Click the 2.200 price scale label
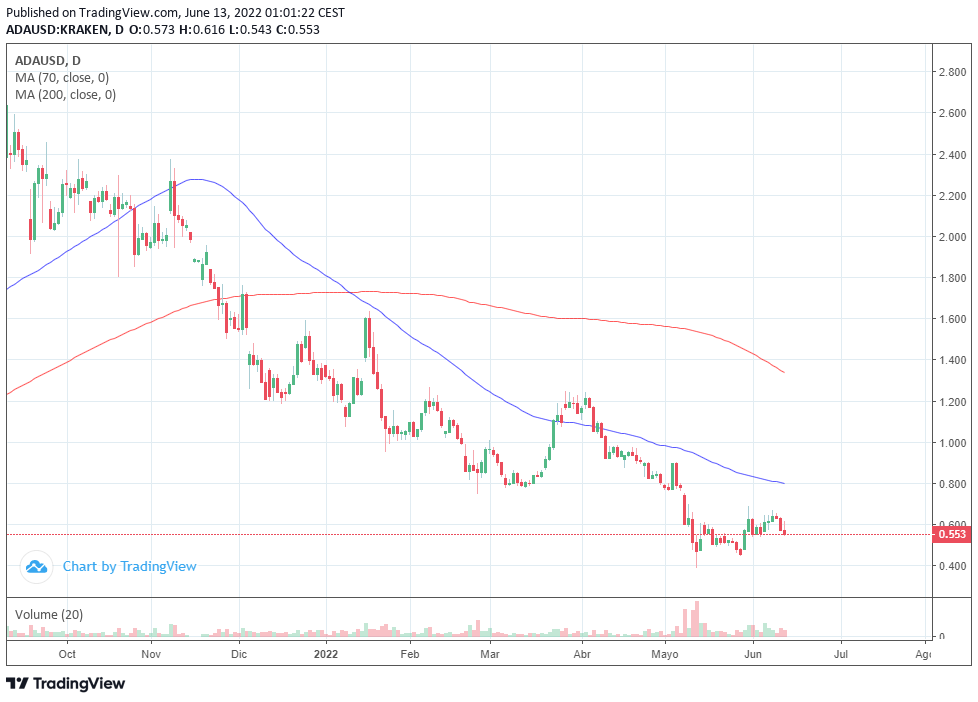 (952, 196)
